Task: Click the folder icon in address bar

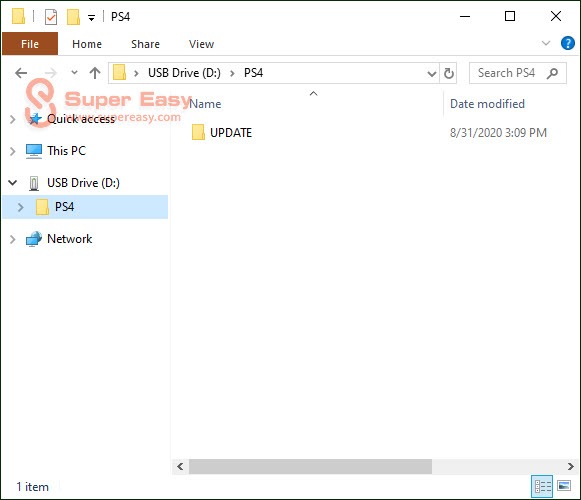Action: click(x=119, y=72)
